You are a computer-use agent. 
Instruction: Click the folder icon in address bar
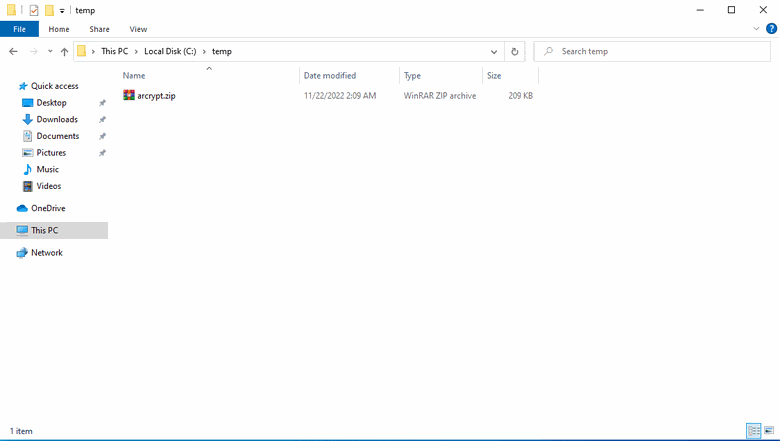pyautogui.click(x=82, y=51)
